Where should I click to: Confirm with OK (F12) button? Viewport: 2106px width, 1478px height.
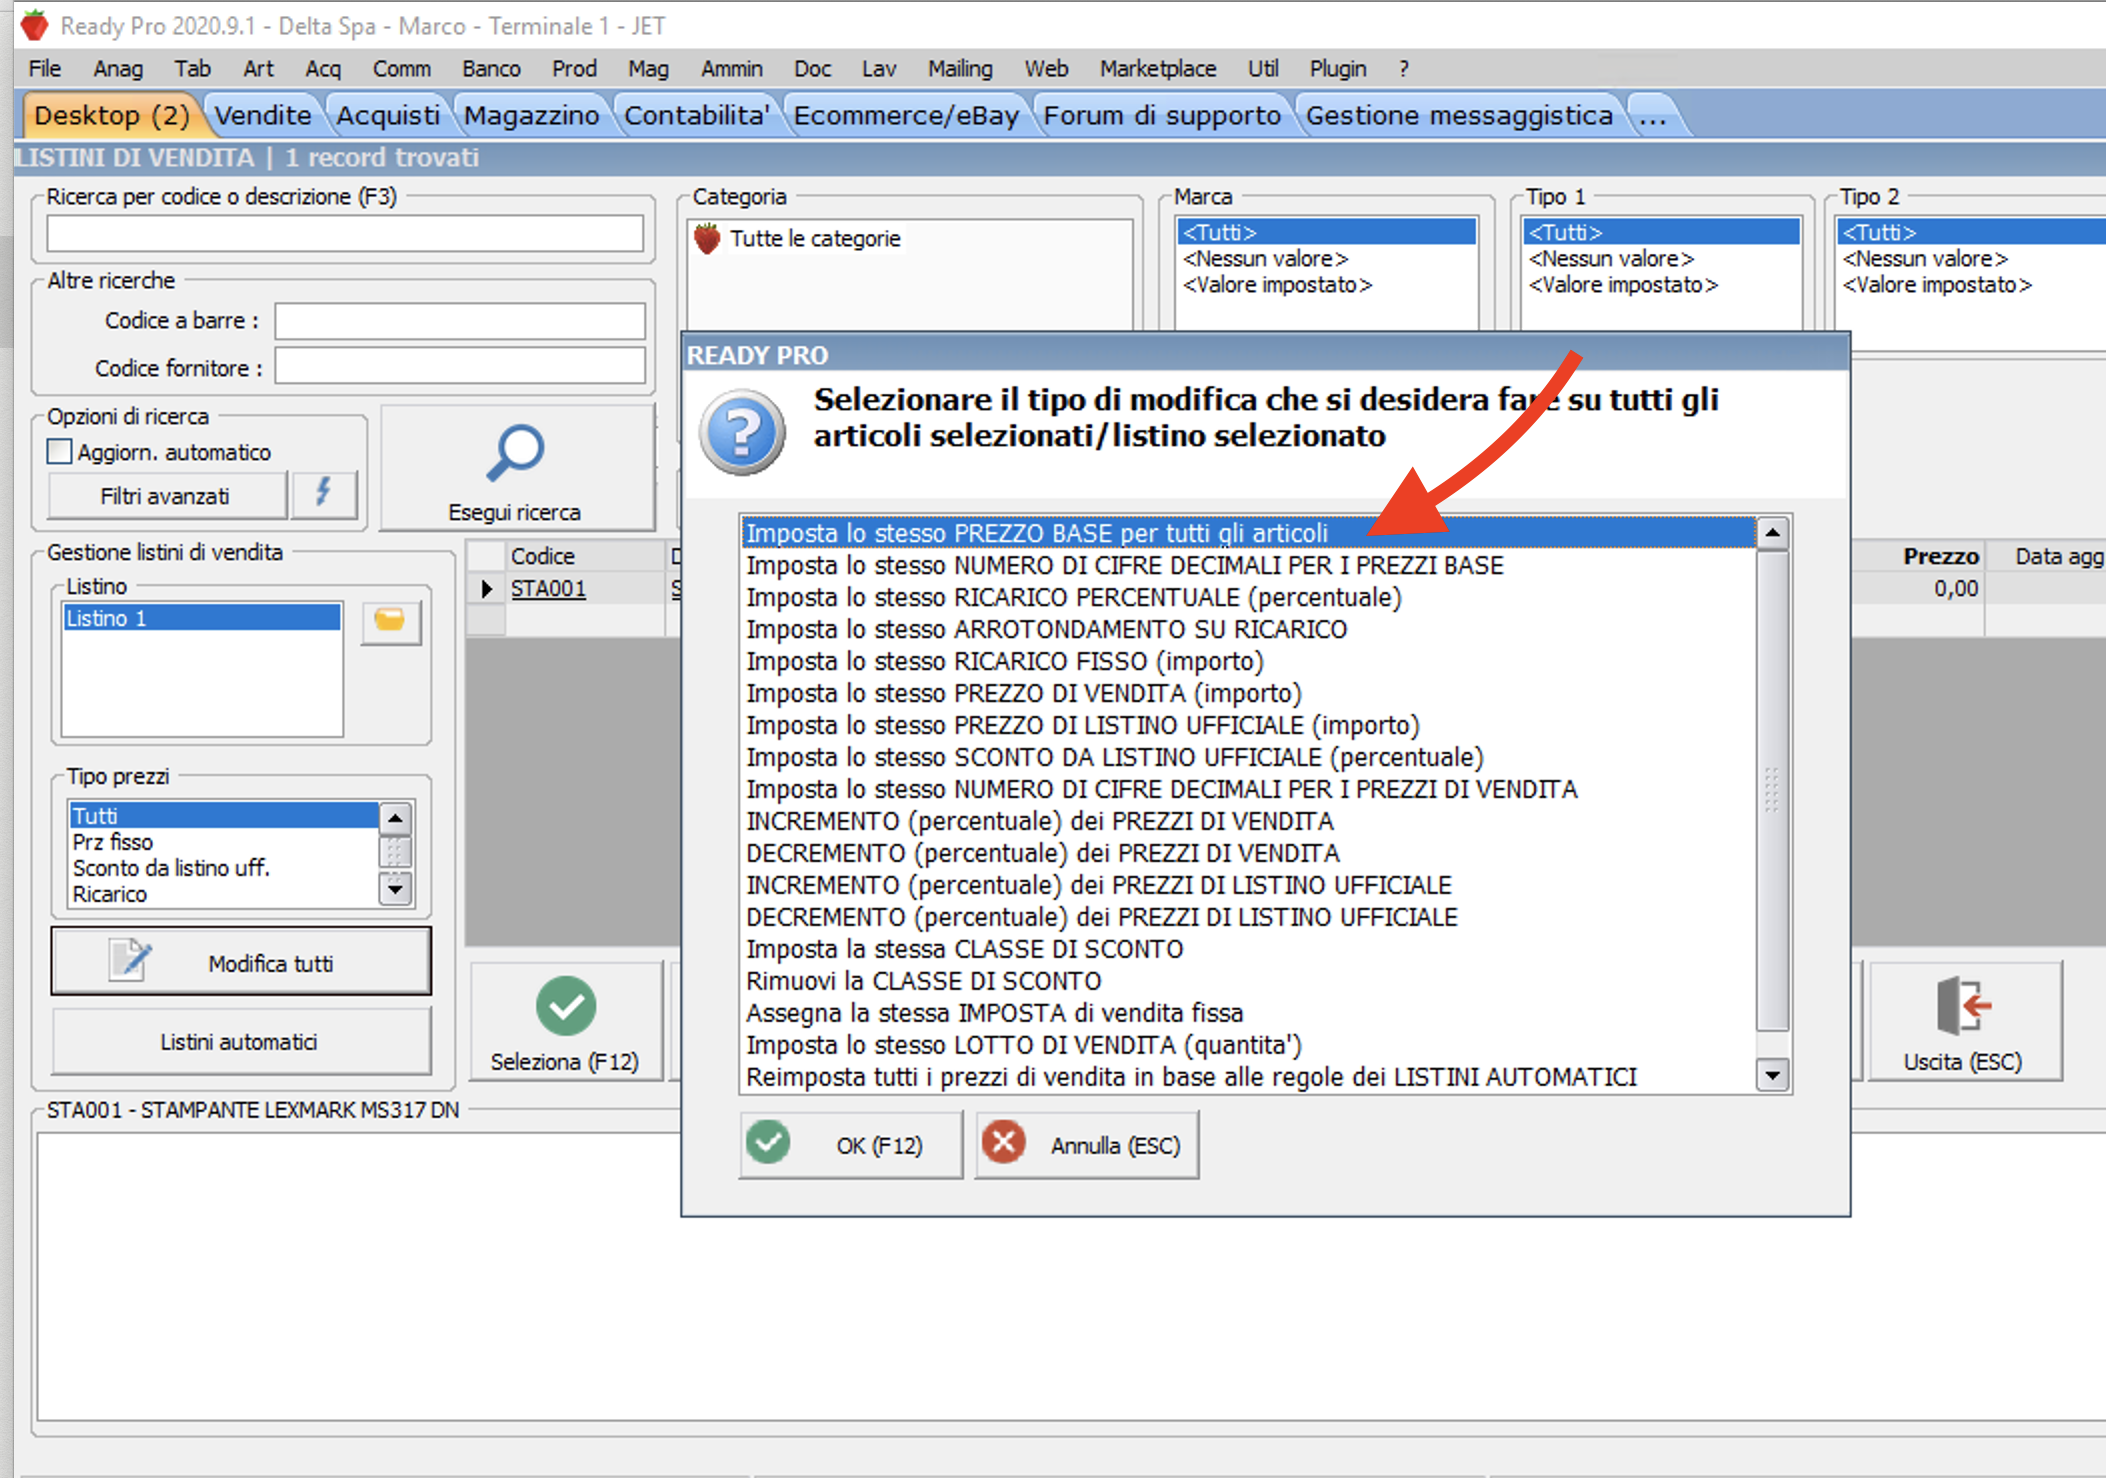851,1144
